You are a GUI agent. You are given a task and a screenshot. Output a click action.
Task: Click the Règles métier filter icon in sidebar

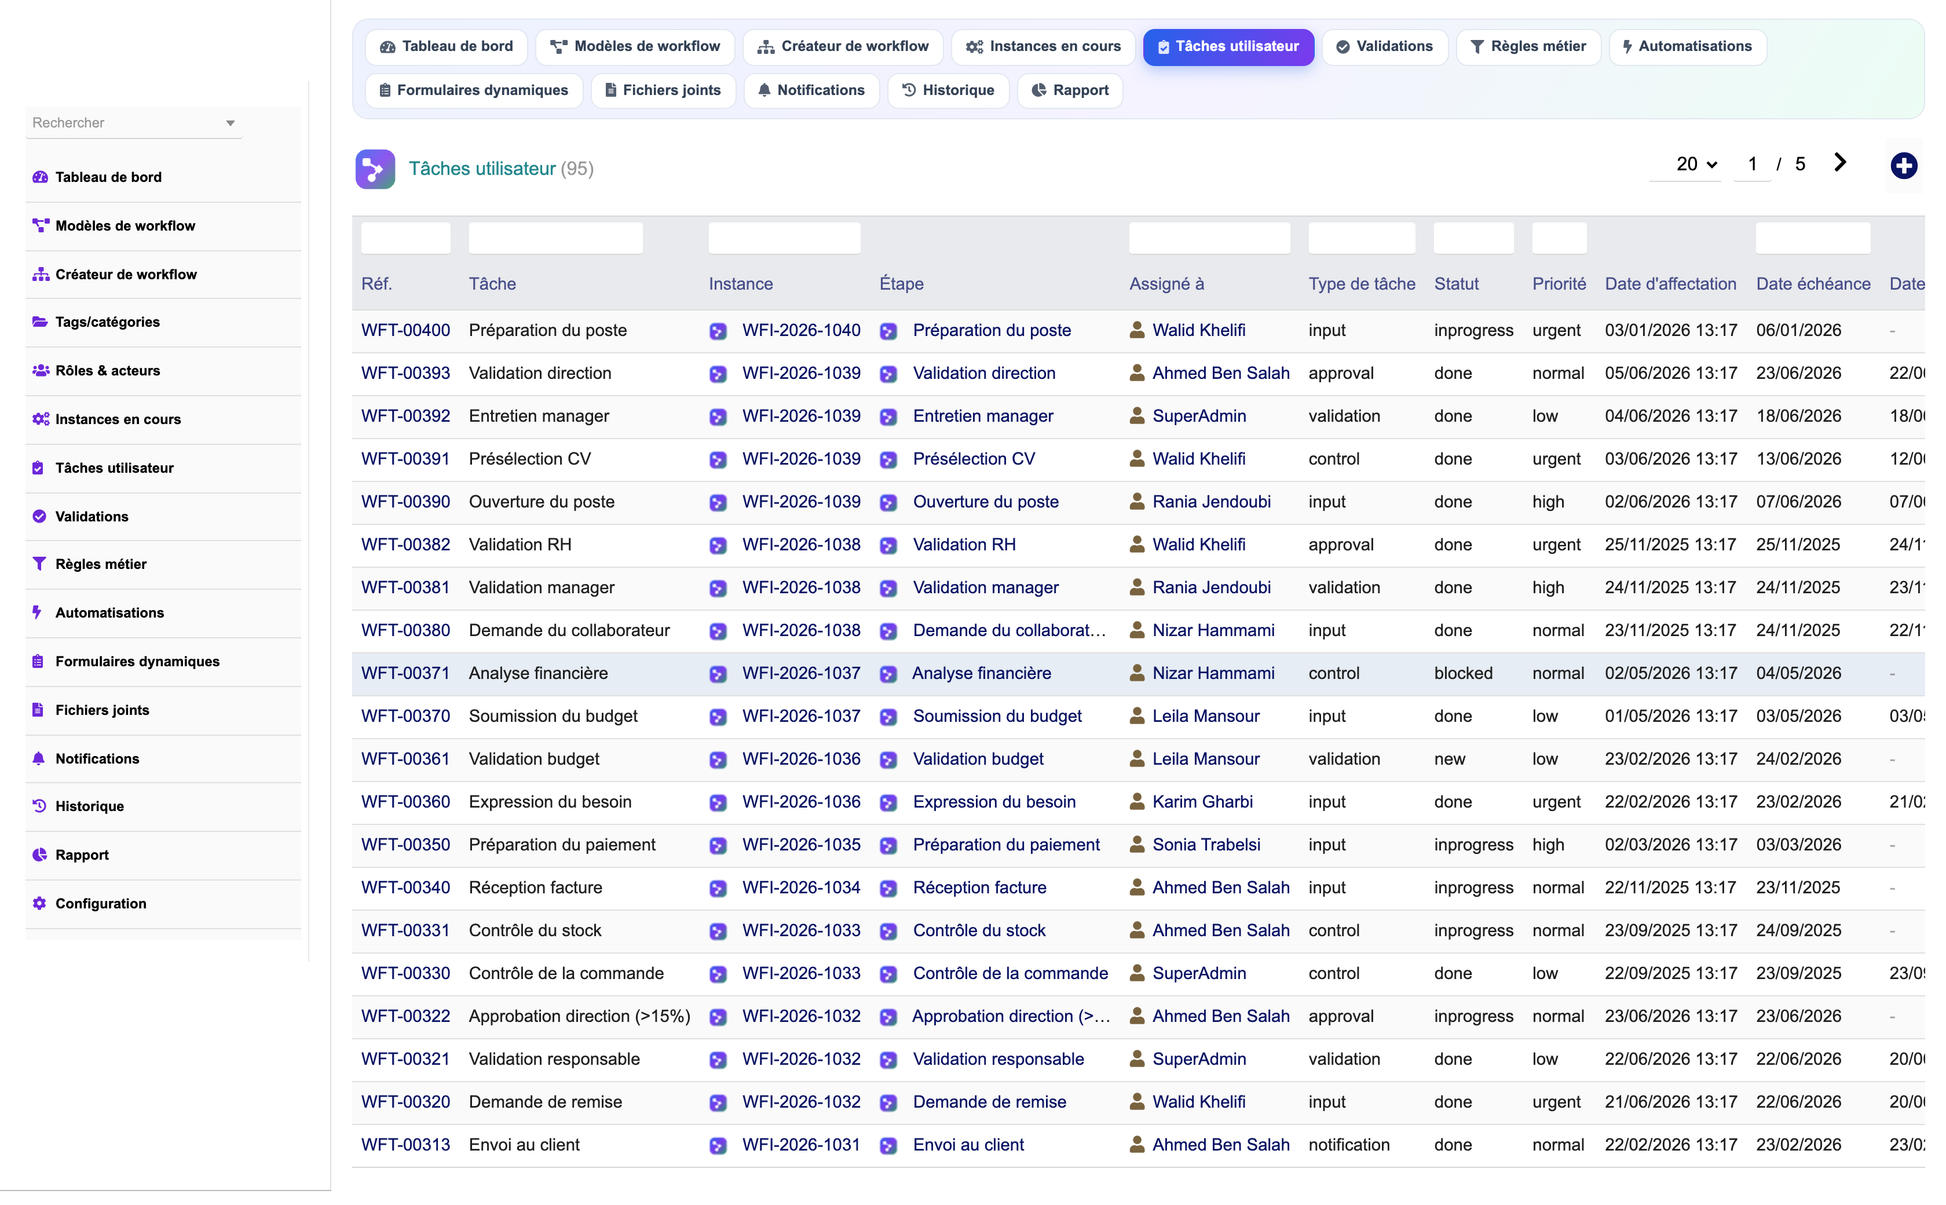(39, 564)
